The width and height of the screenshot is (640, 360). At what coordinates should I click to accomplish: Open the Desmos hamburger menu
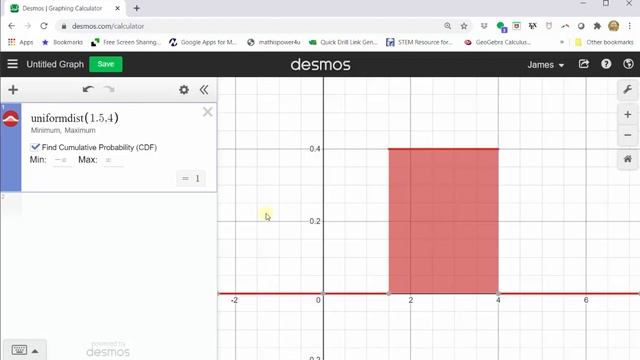[x=13, y=64]
